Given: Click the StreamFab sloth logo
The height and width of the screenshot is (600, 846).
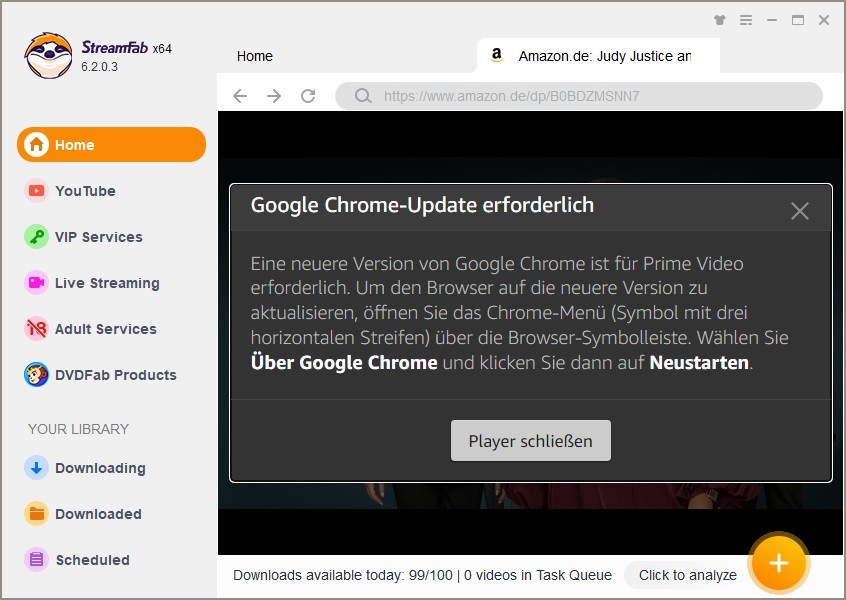Looking at the screenshot, I should tap(49, 56).
